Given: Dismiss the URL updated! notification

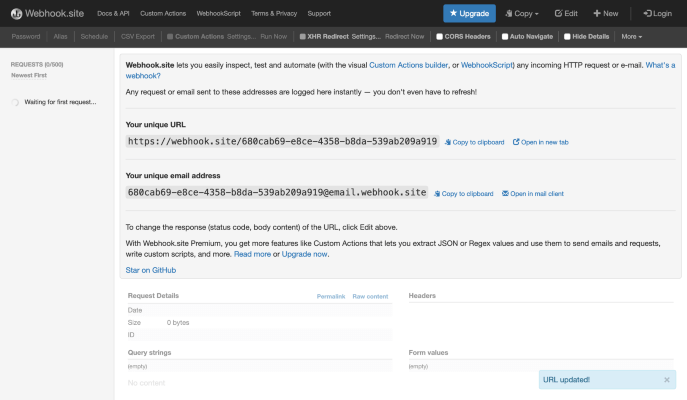Looking at the screenshot, I should [x=666, y=380].
